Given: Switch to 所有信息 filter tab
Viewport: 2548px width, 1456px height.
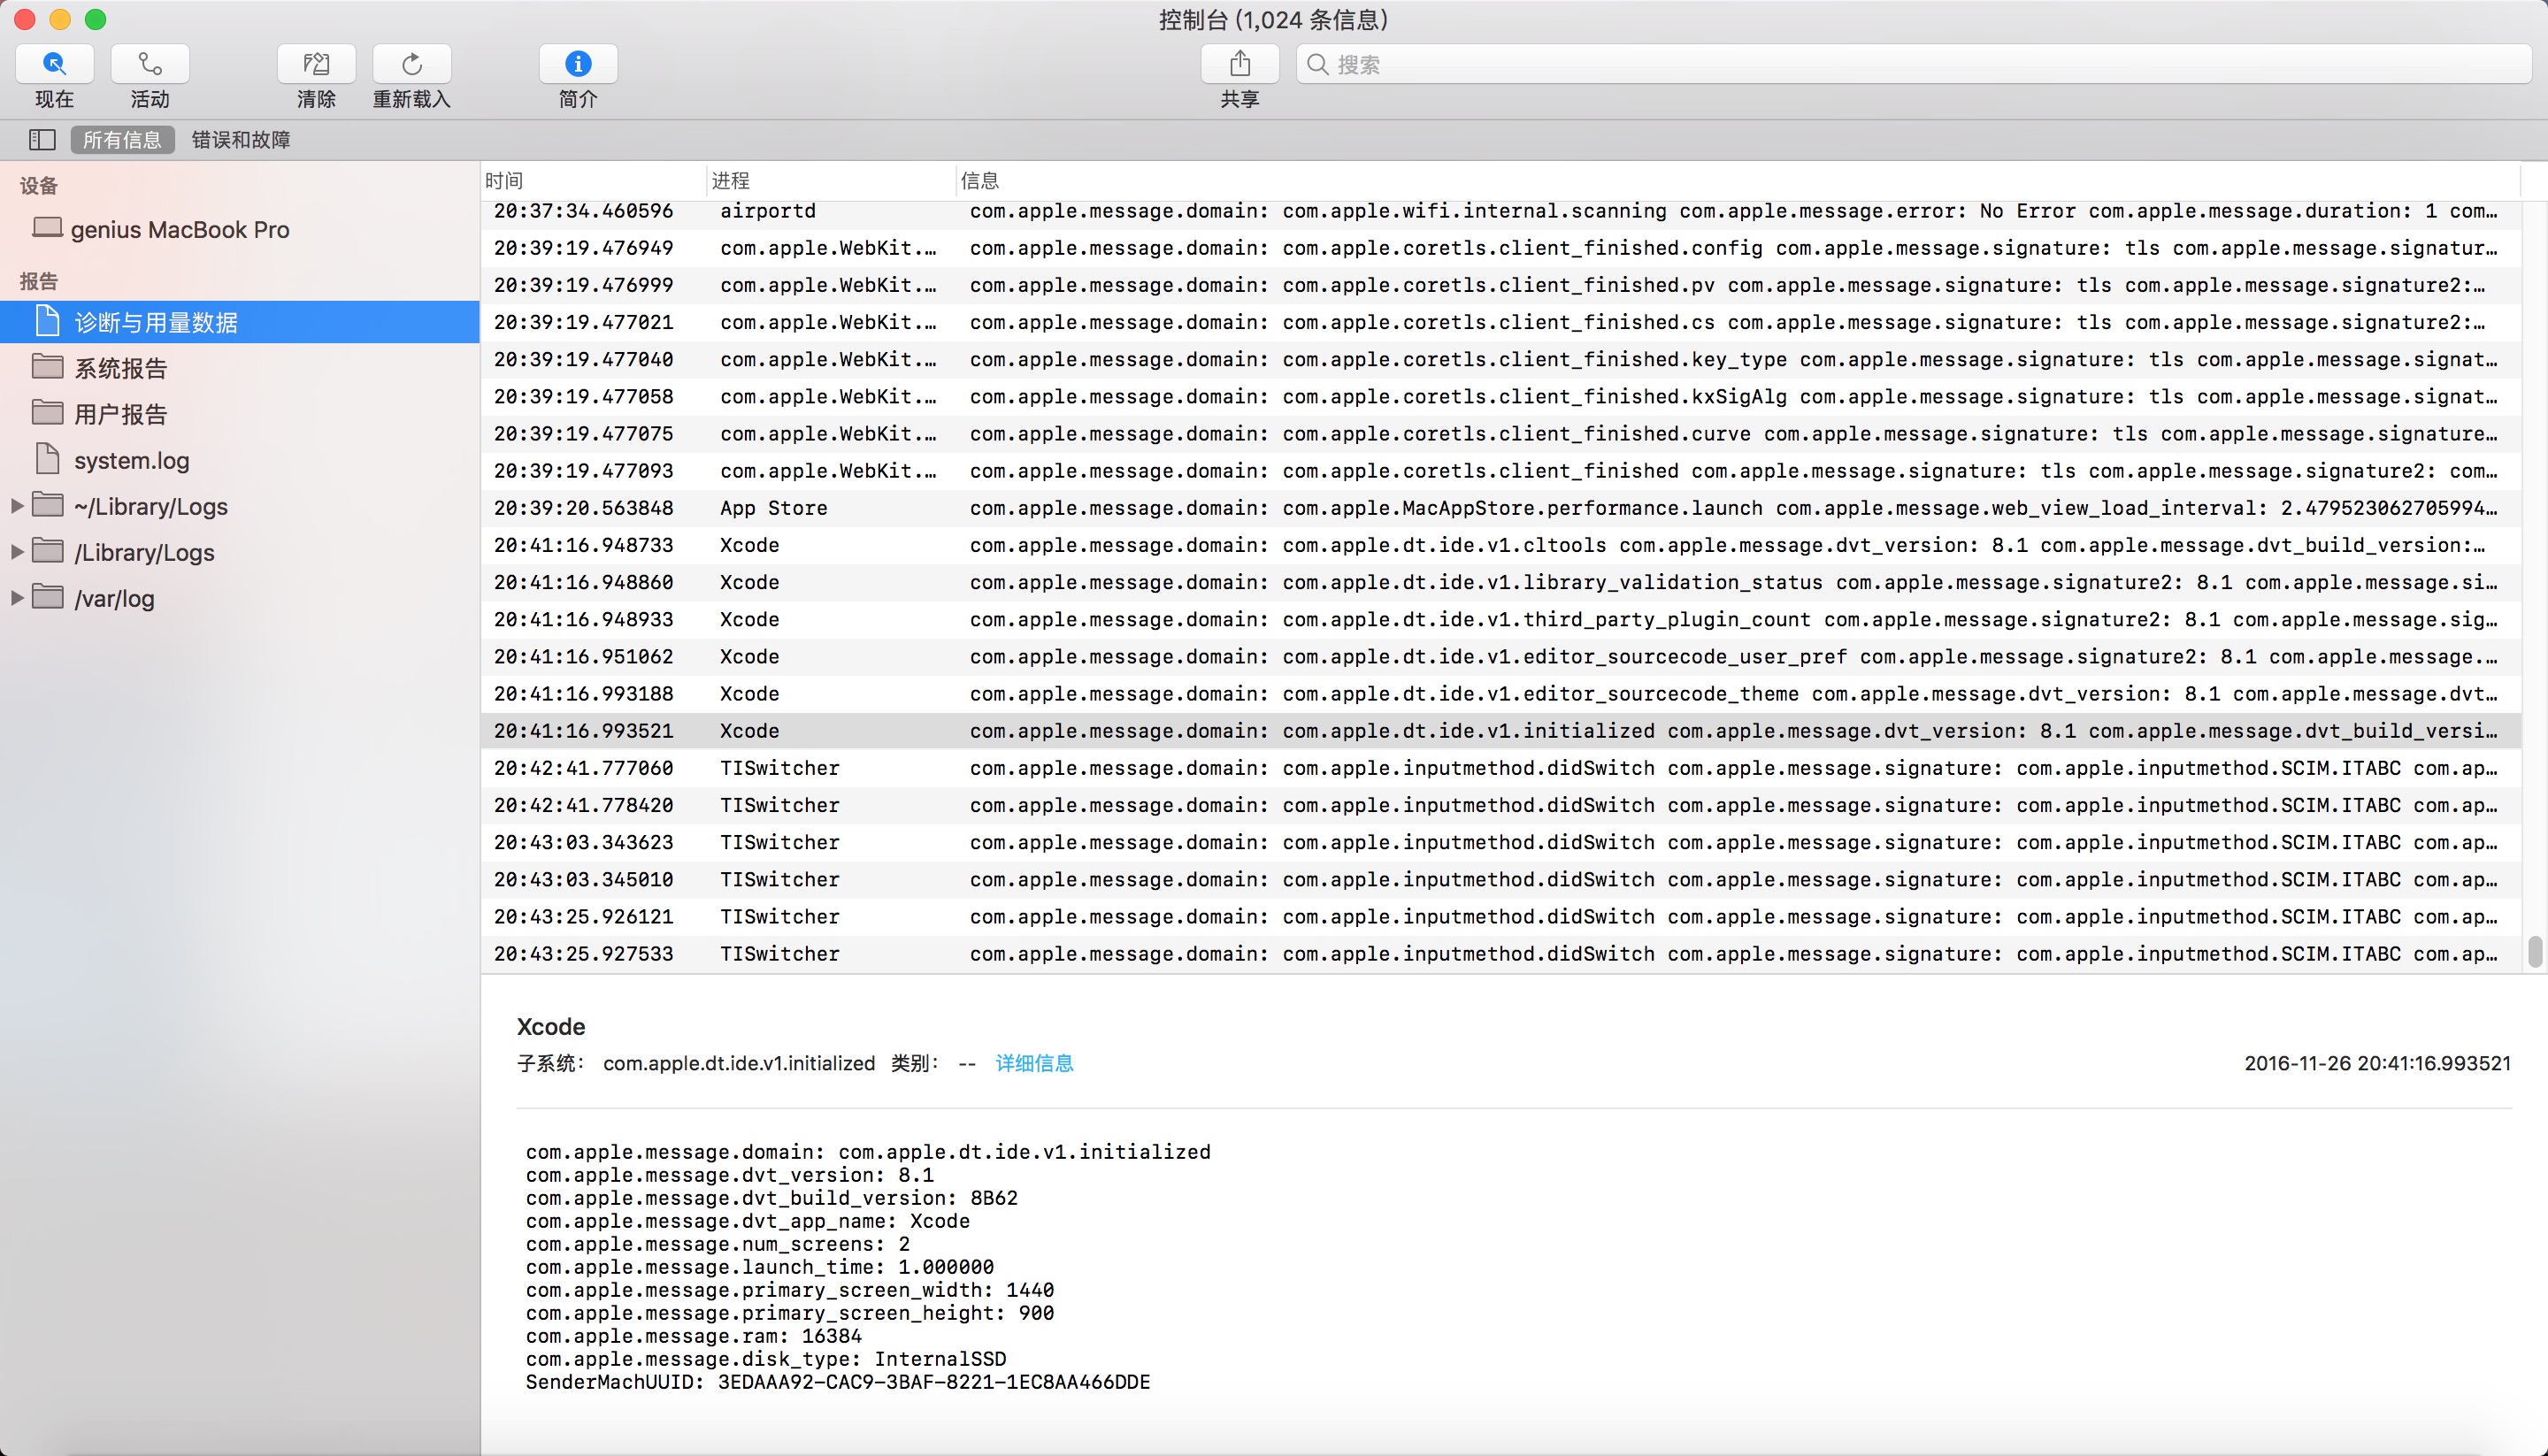Looking at the screenshot, I should pos(122,140).
